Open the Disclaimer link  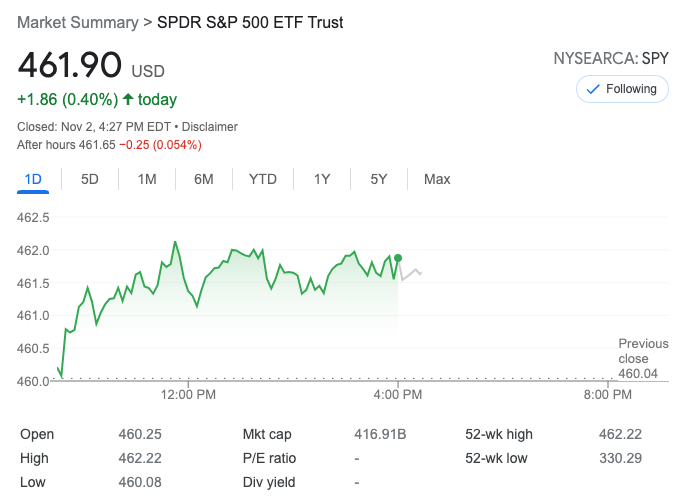coord(210,127)
